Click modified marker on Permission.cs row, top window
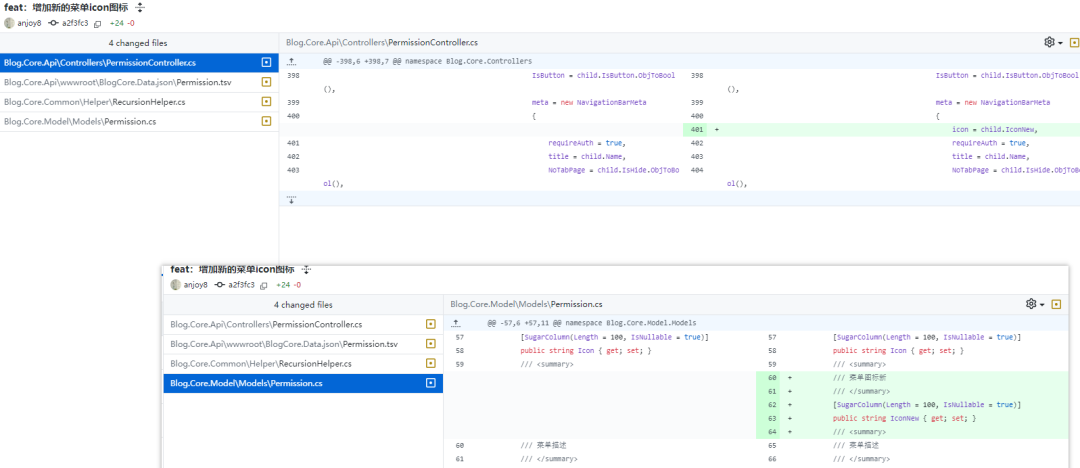The width and height of the screenshot is (1080, 468). click(267, 121)
